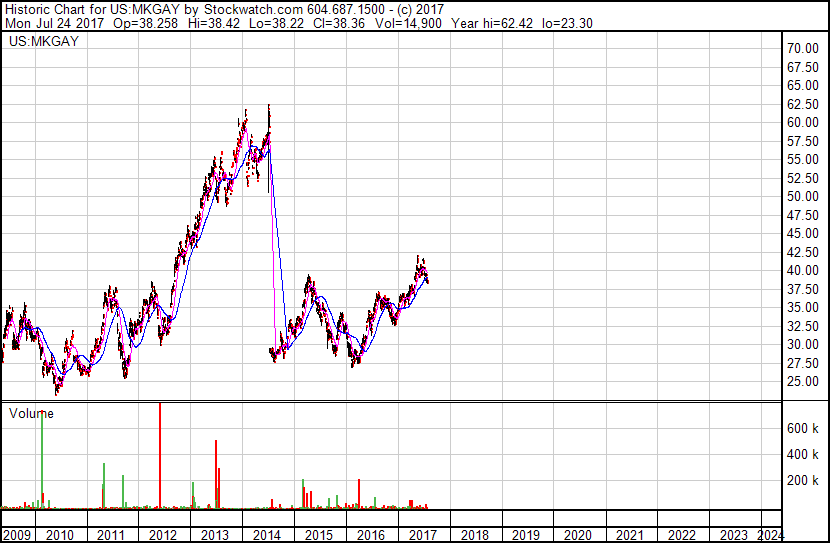Select the 2009 year label on axis
830x543 pixels.
(16, 535)
